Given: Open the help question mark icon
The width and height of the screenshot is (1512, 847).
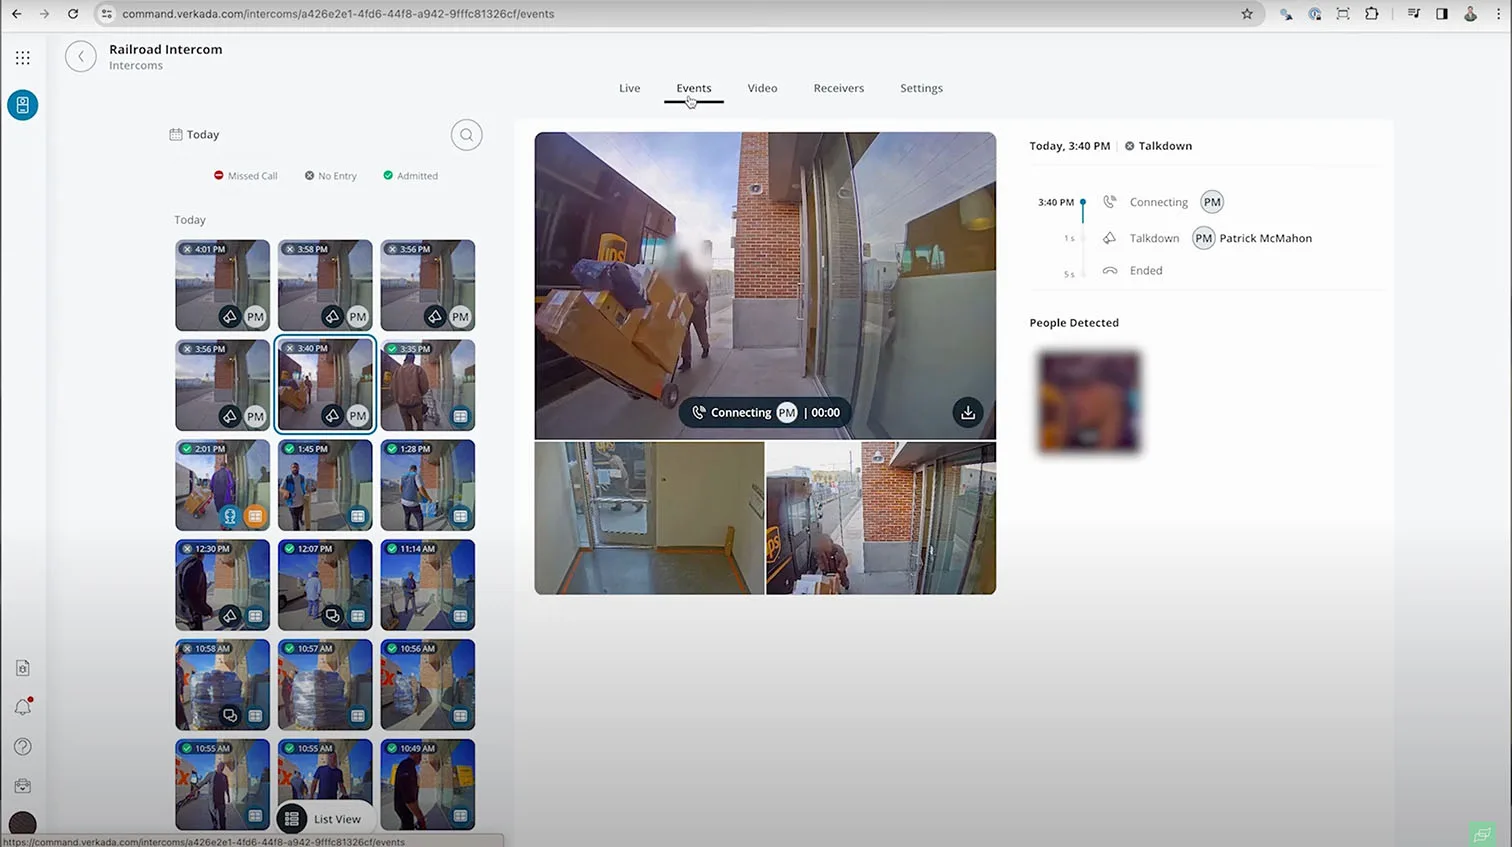Looking at the screenshot, I should click(22, 747).
